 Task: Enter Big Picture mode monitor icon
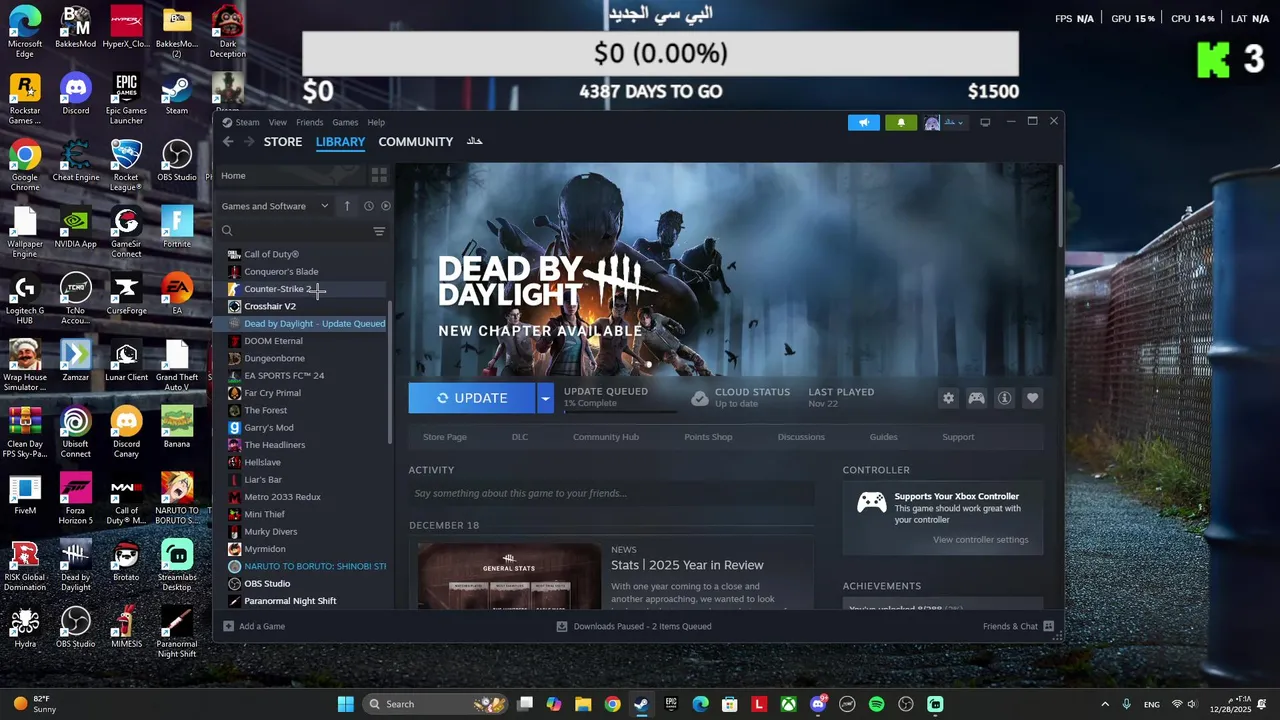point(985,122)
